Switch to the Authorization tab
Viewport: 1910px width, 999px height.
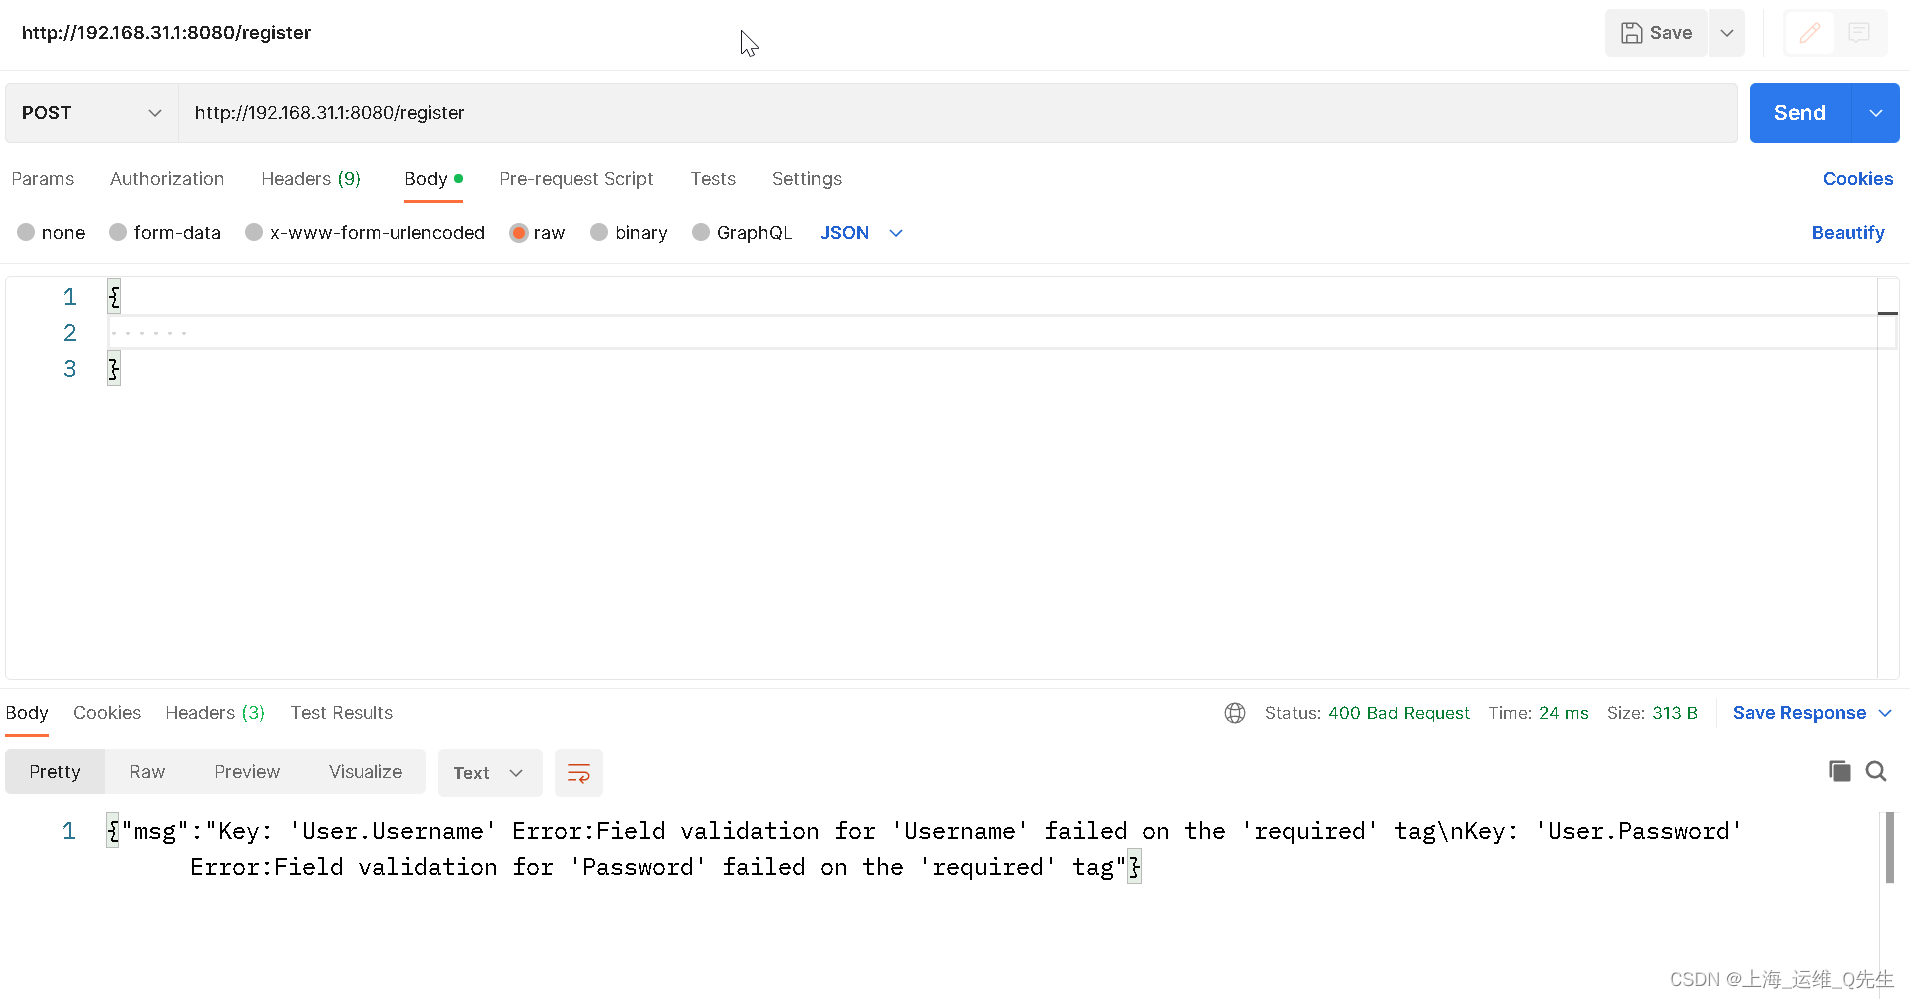click(x=167, y=179)
